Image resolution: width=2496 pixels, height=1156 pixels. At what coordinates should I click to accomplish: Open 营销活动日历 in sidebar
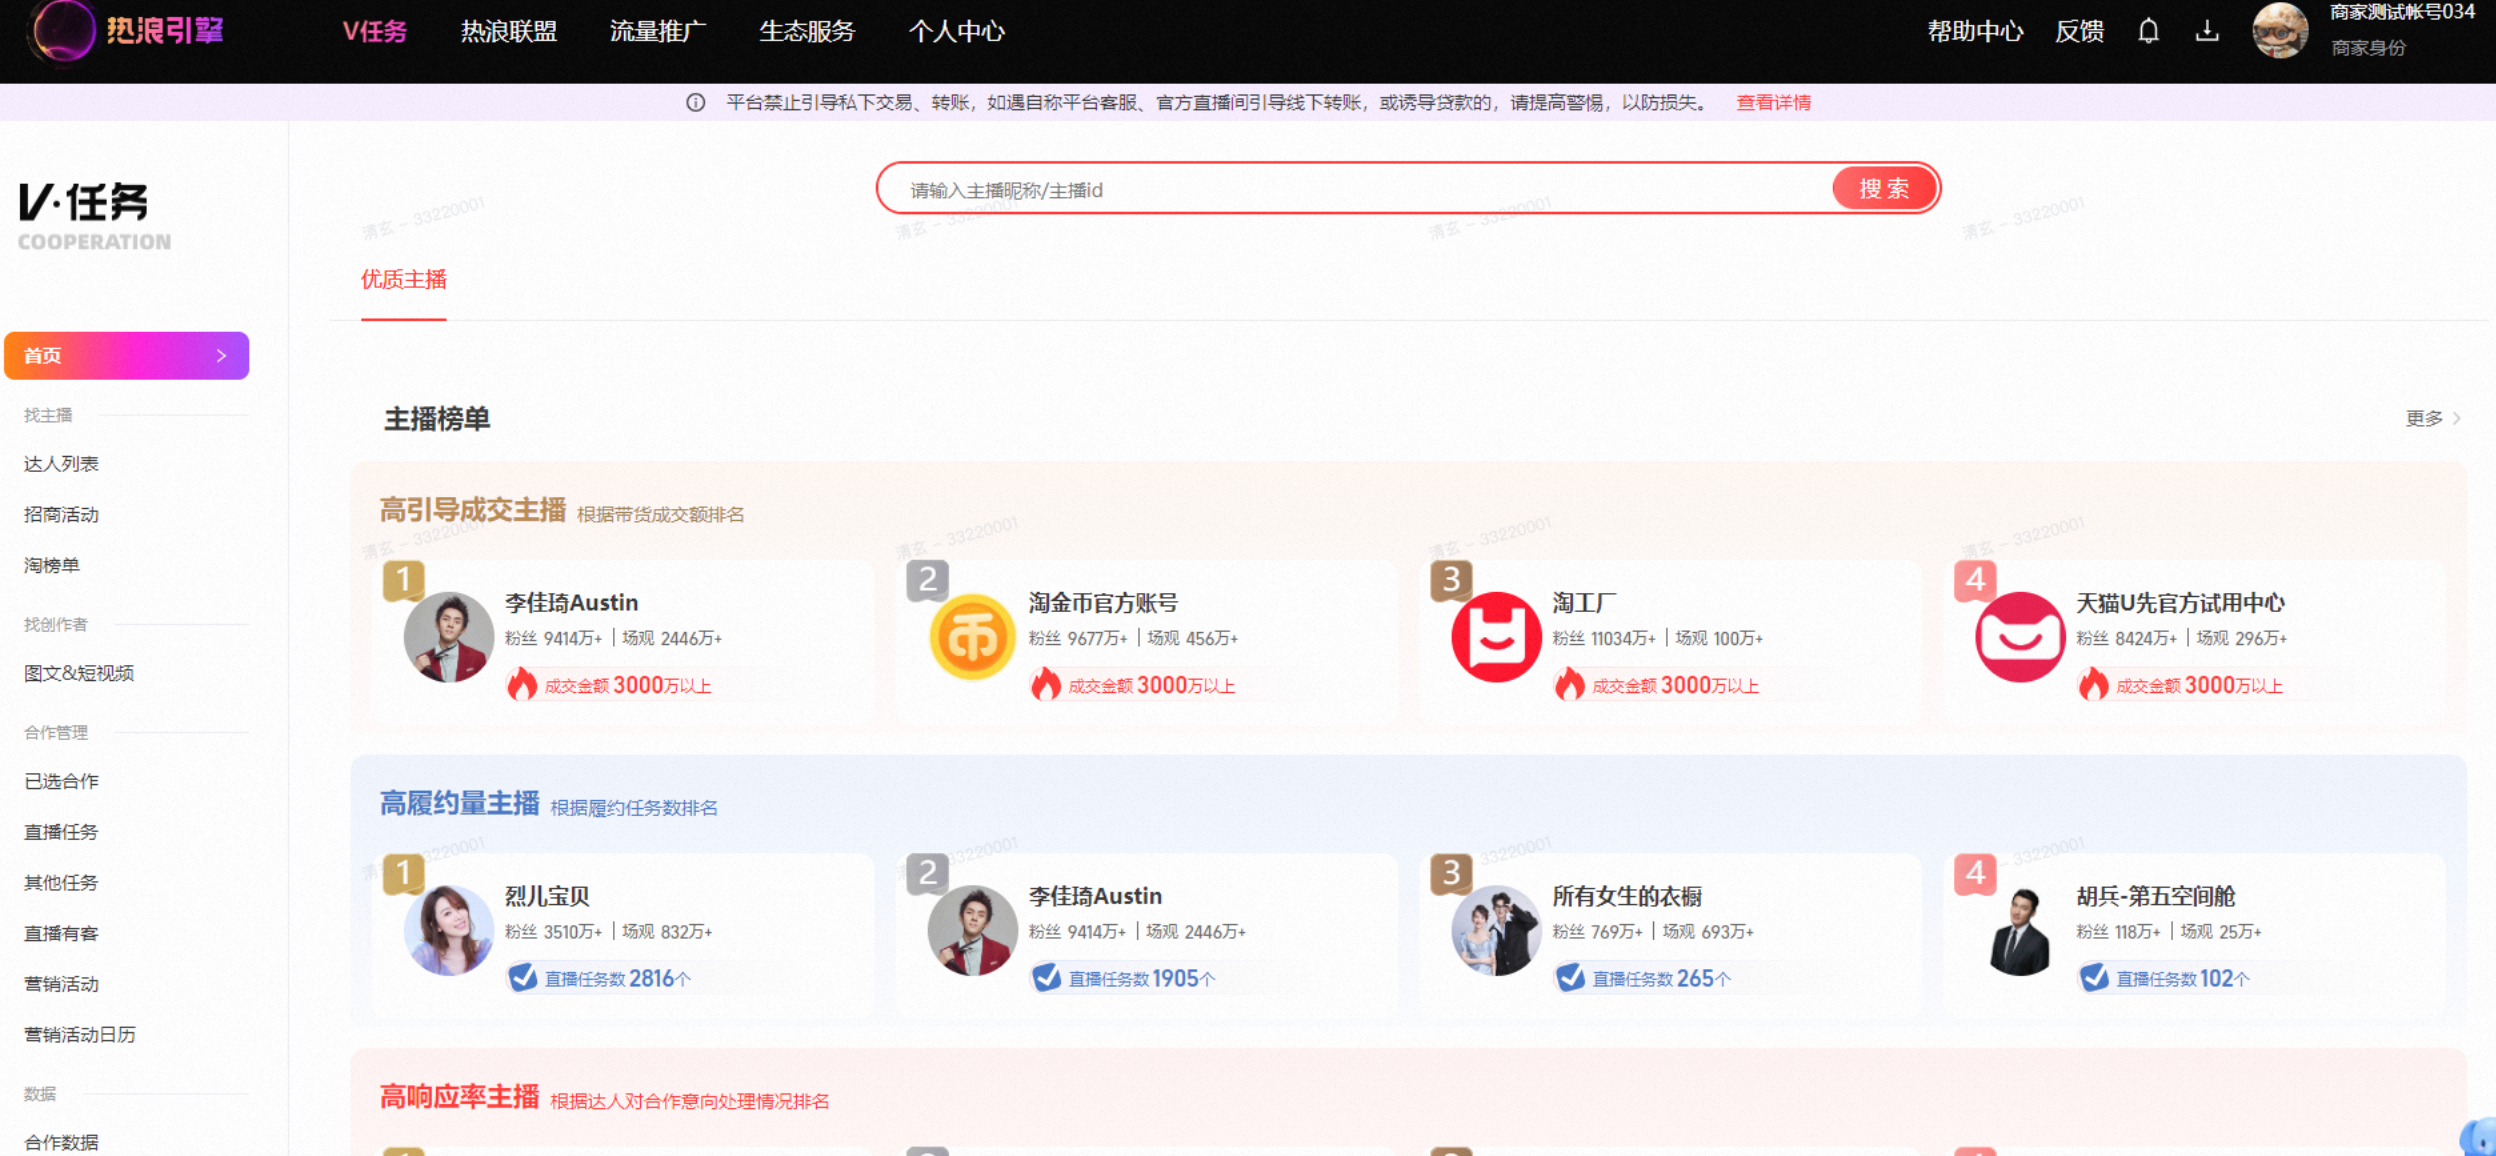coord(80,1035)
